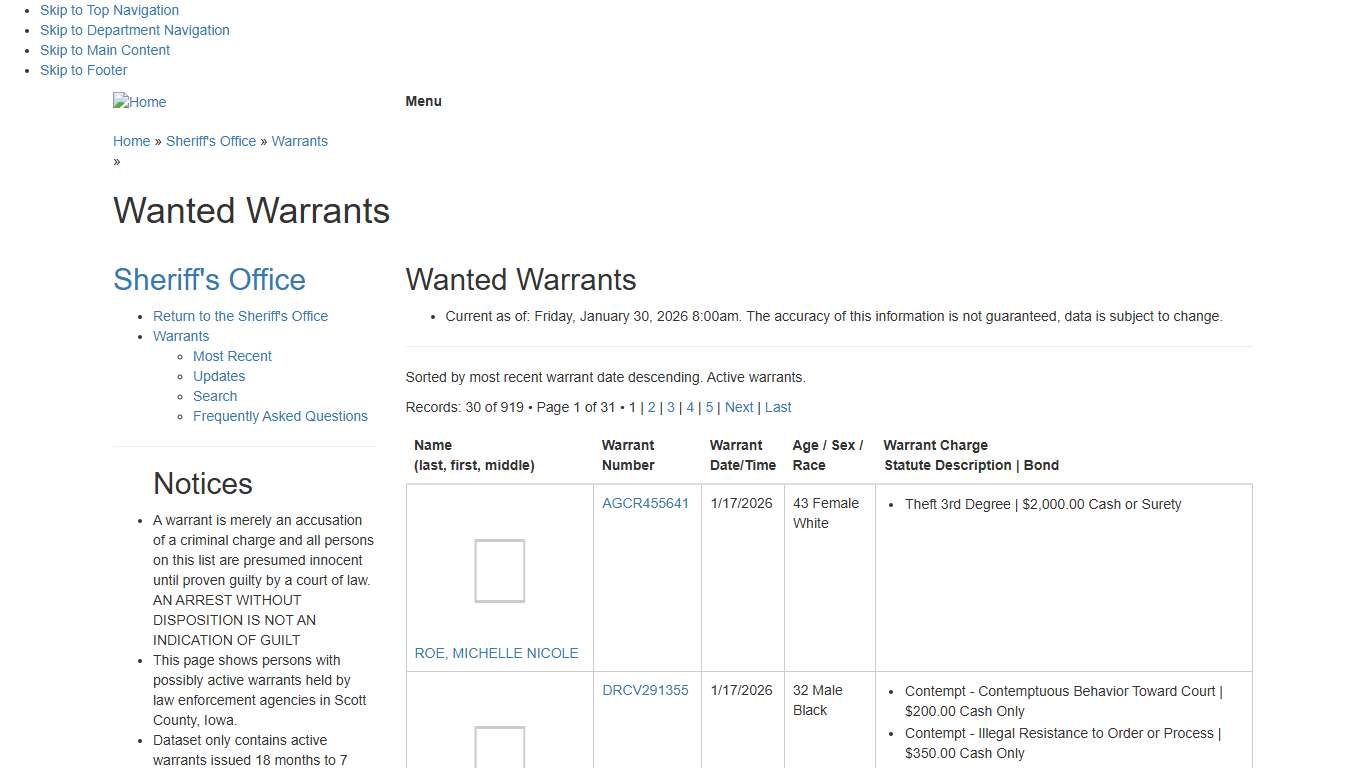Open the Sheriff's Office sidebar heading link
The image size is (1366, 768).
pyautogui.click(x=209, y=279)
